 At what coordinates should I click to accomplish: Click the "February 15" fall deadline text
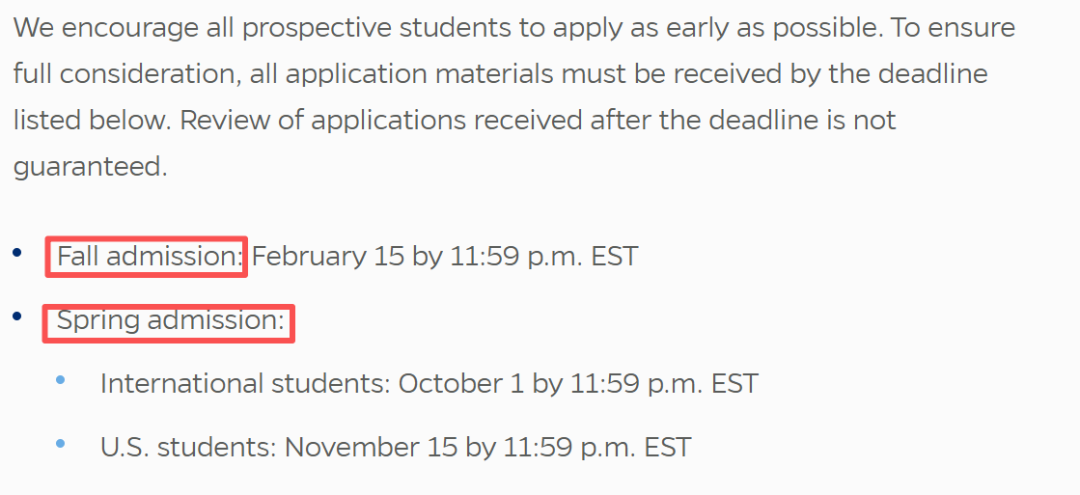pos(326,257)
